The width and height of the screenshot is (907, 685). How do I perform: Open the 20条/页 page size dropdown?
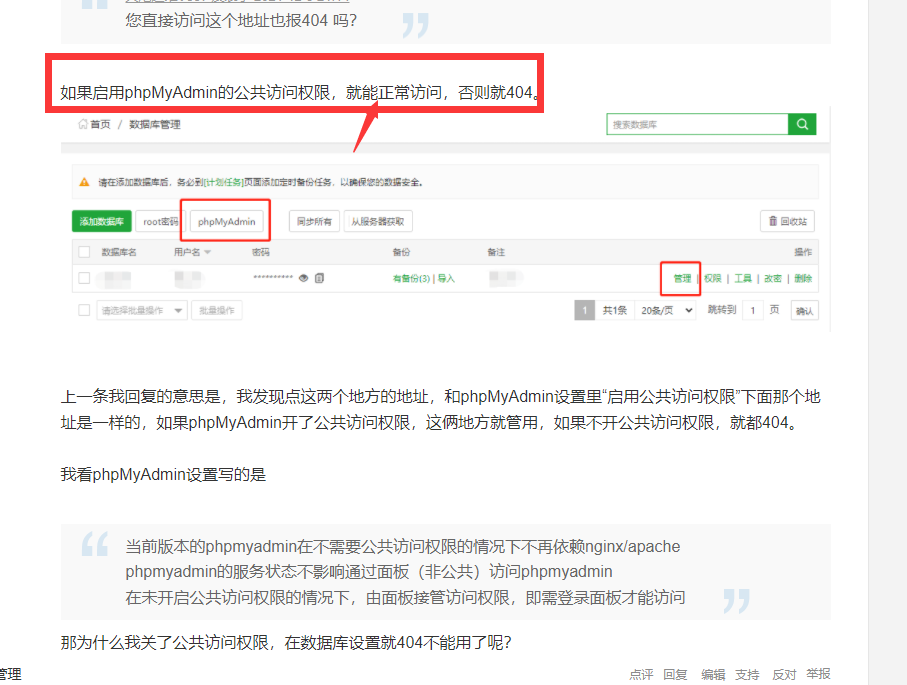coord(666,311)
